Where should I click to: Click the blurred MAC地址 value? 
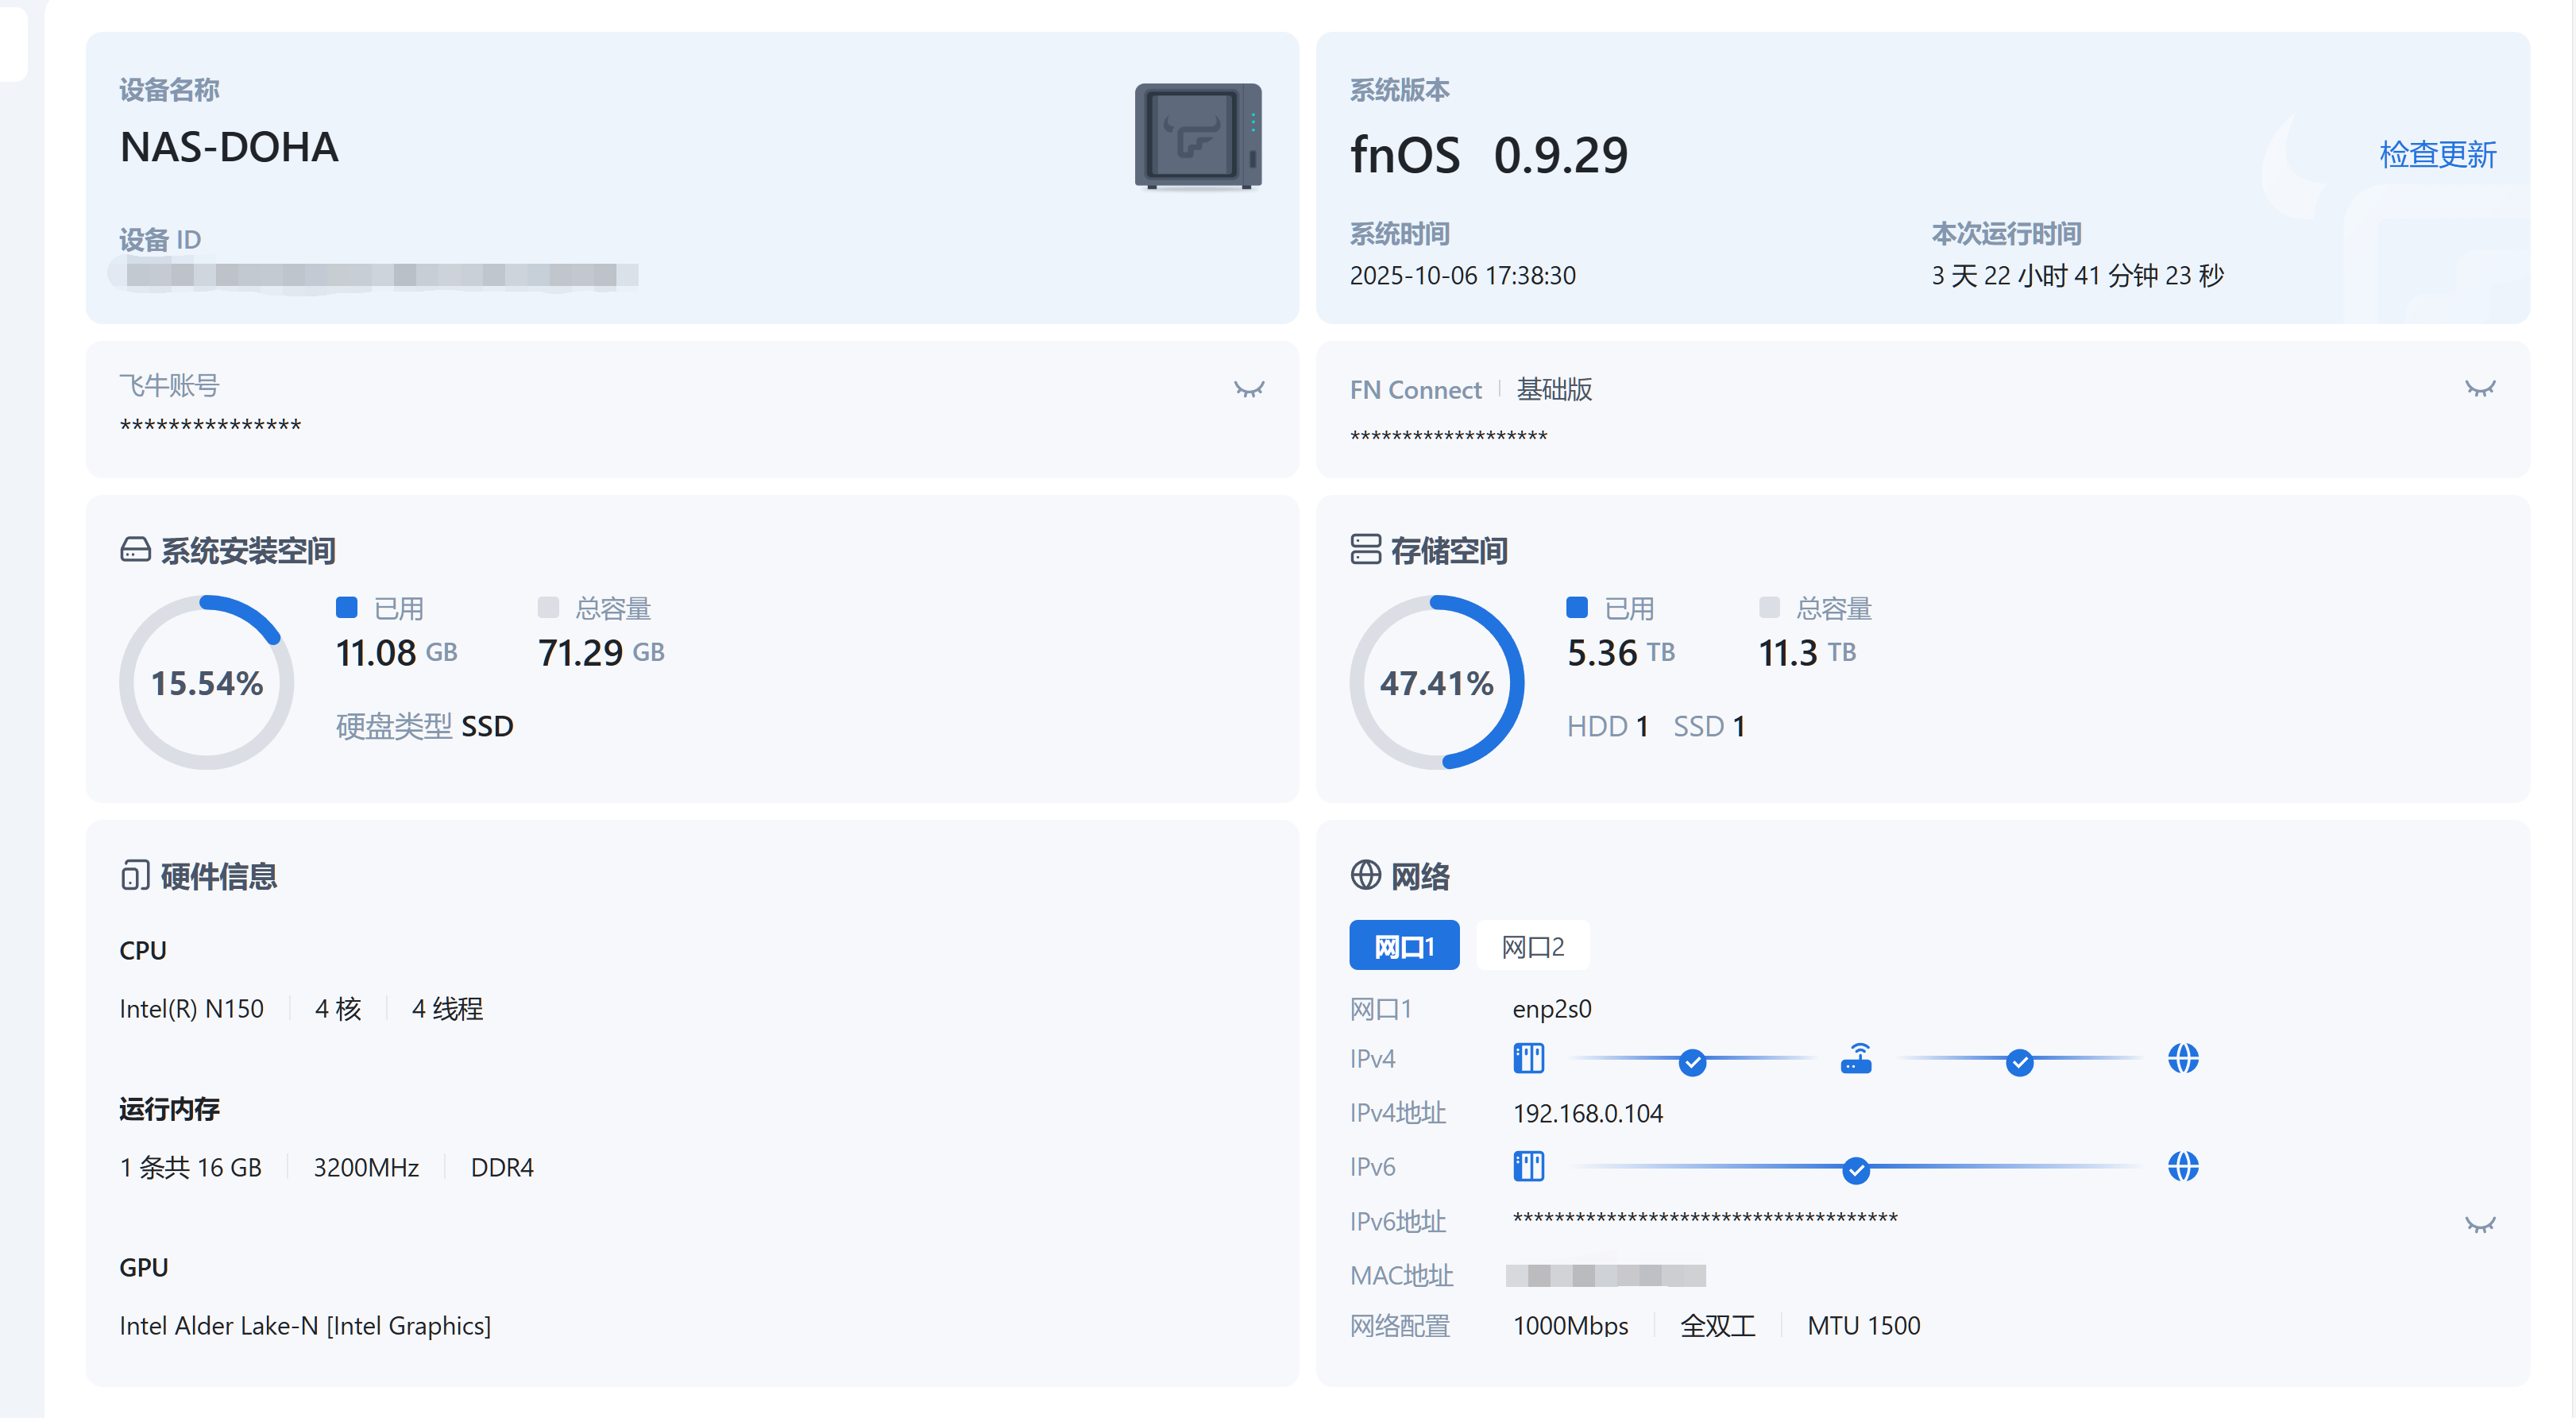pos(1606,1275)
